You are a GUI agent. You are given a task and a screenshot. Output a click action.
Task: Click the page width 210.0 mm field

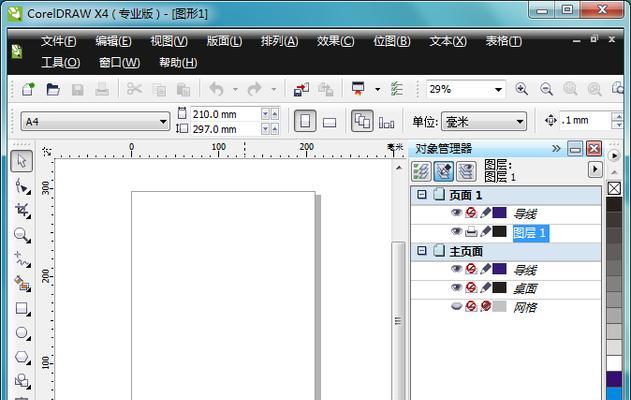click(x=225, y=114)
